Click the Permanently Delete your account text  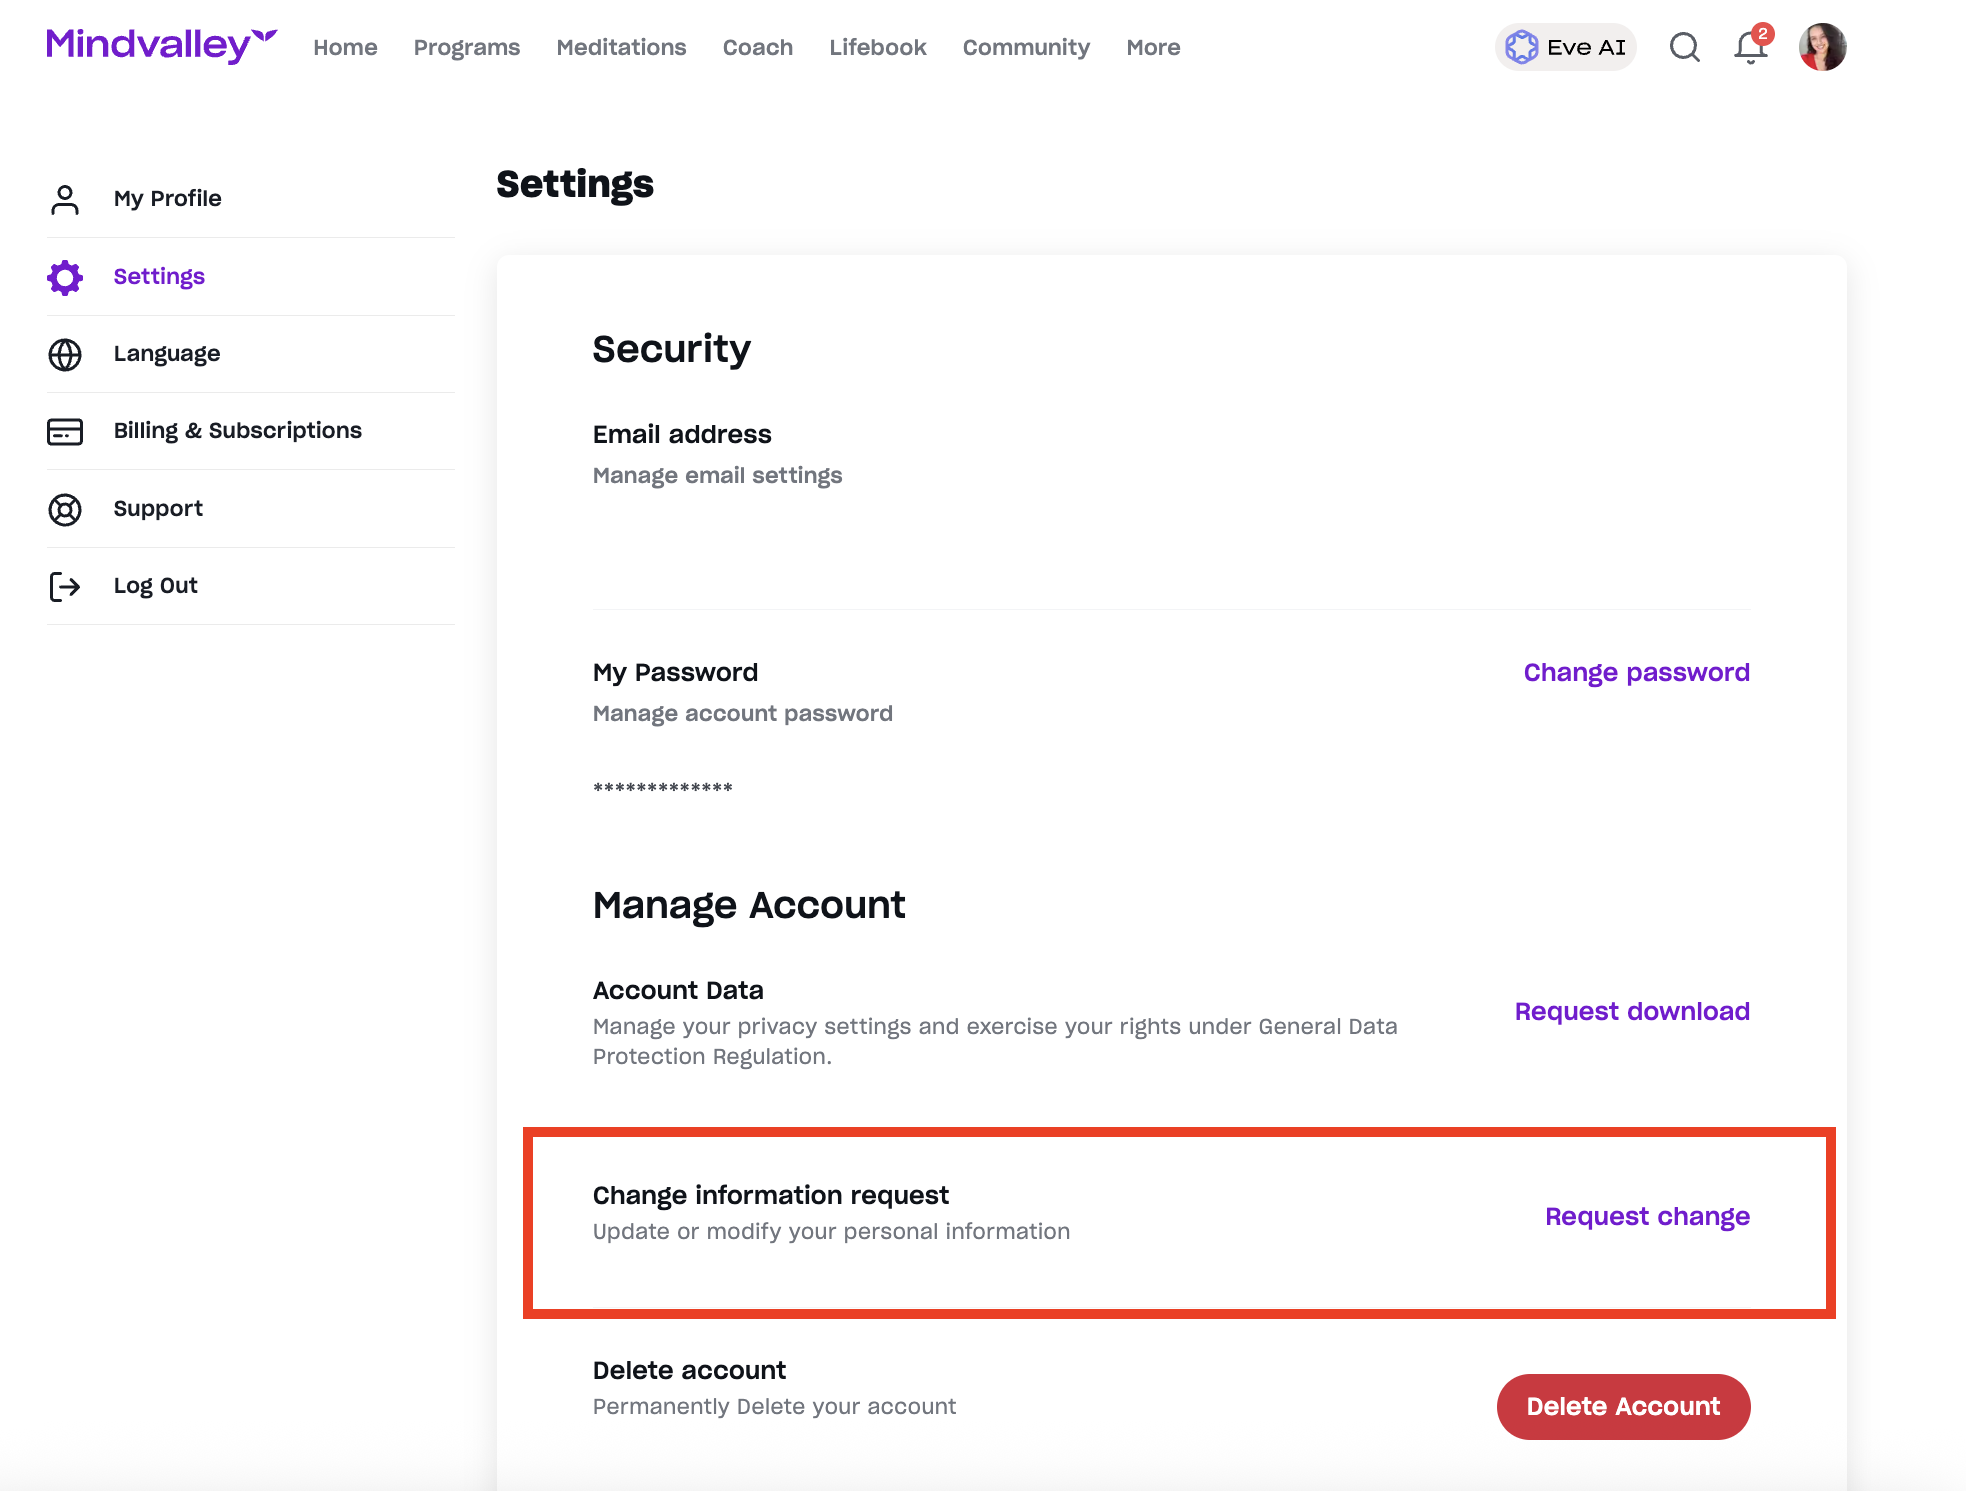tap(775, 1406)
